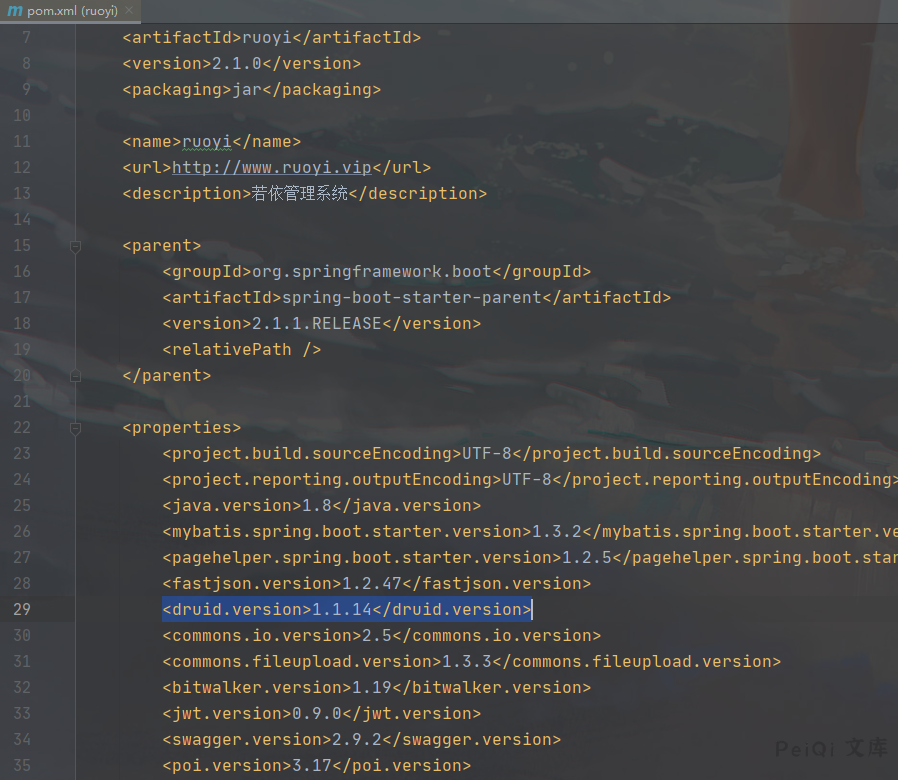Click the 2.1.1.RELEASE version value
The image size is (898, 780).
coord(317,324)
